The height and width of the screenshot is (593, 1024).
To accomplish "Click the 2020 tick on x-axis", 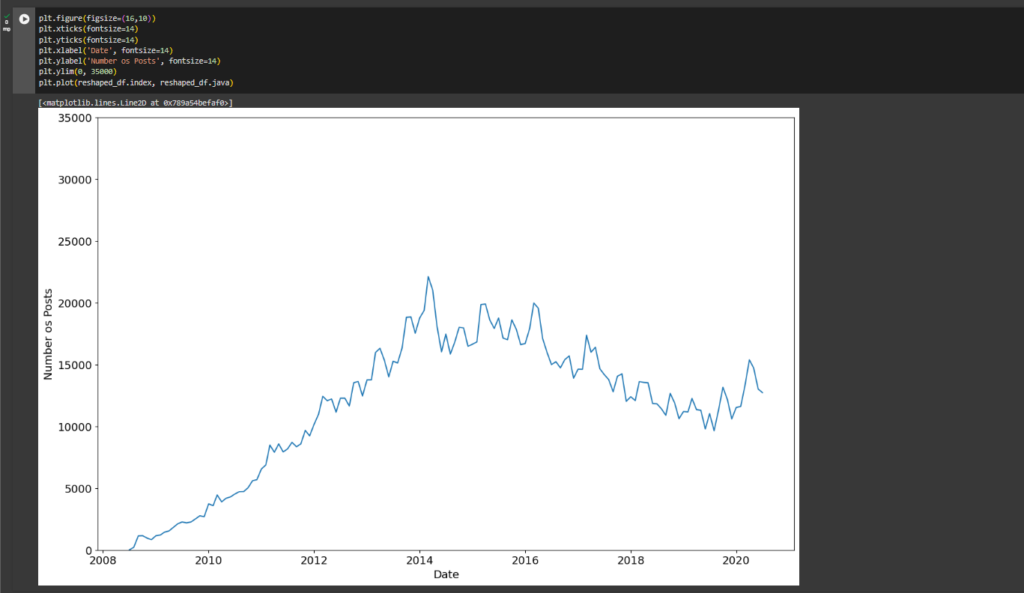I will pyautogui.click(x=737, y=560).
